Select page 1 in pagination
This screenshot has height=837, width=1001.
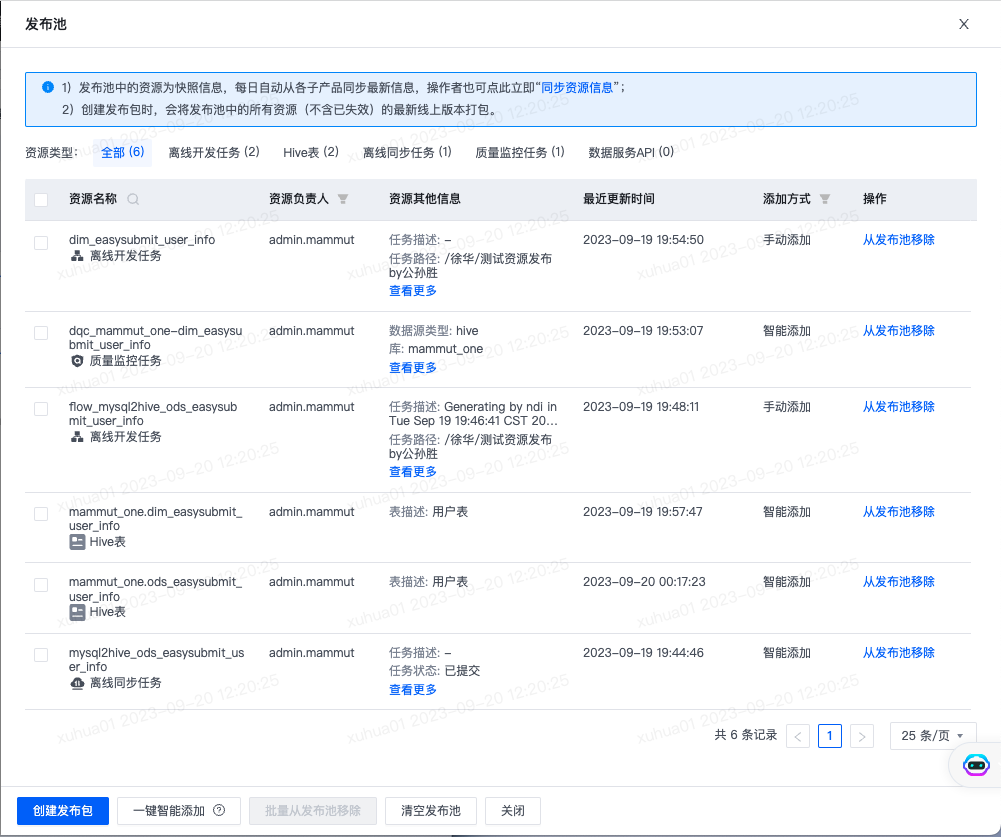830,736
